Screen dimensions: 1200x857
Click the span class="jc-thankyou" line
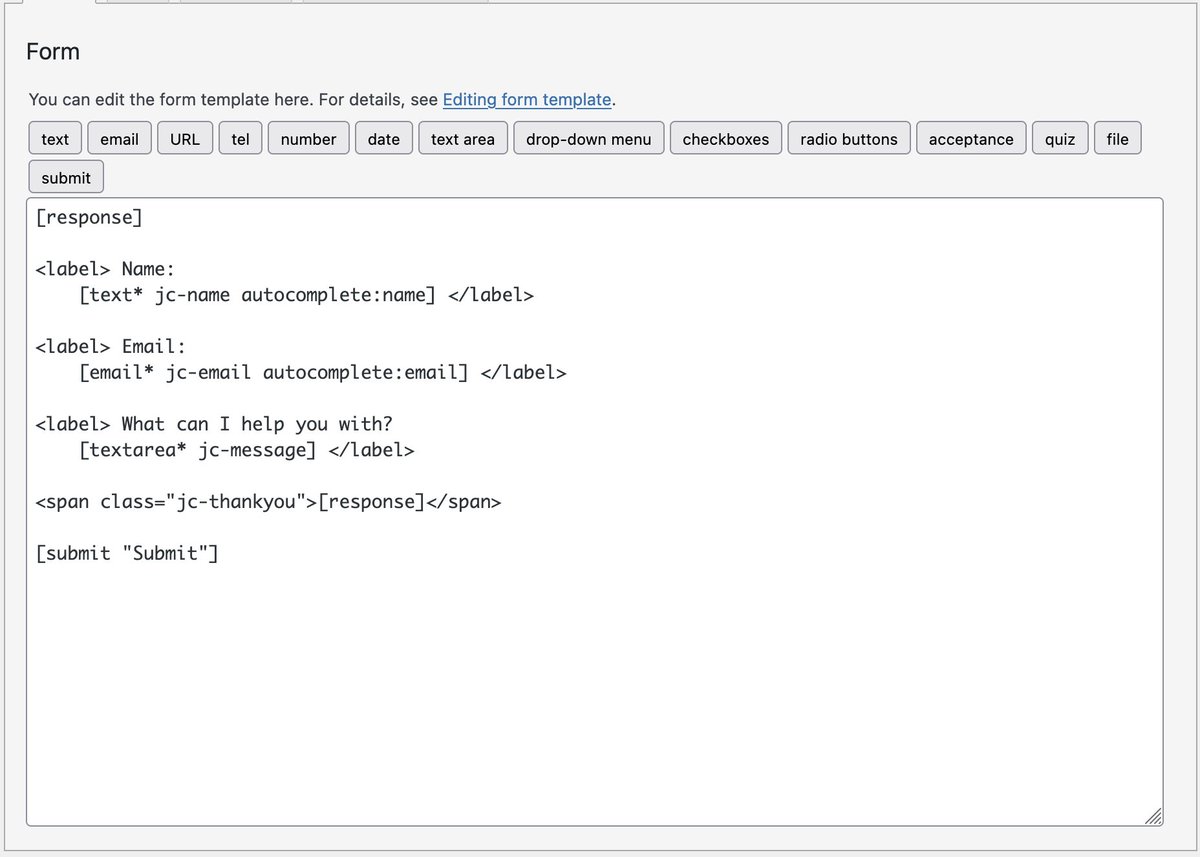[268, 502]
